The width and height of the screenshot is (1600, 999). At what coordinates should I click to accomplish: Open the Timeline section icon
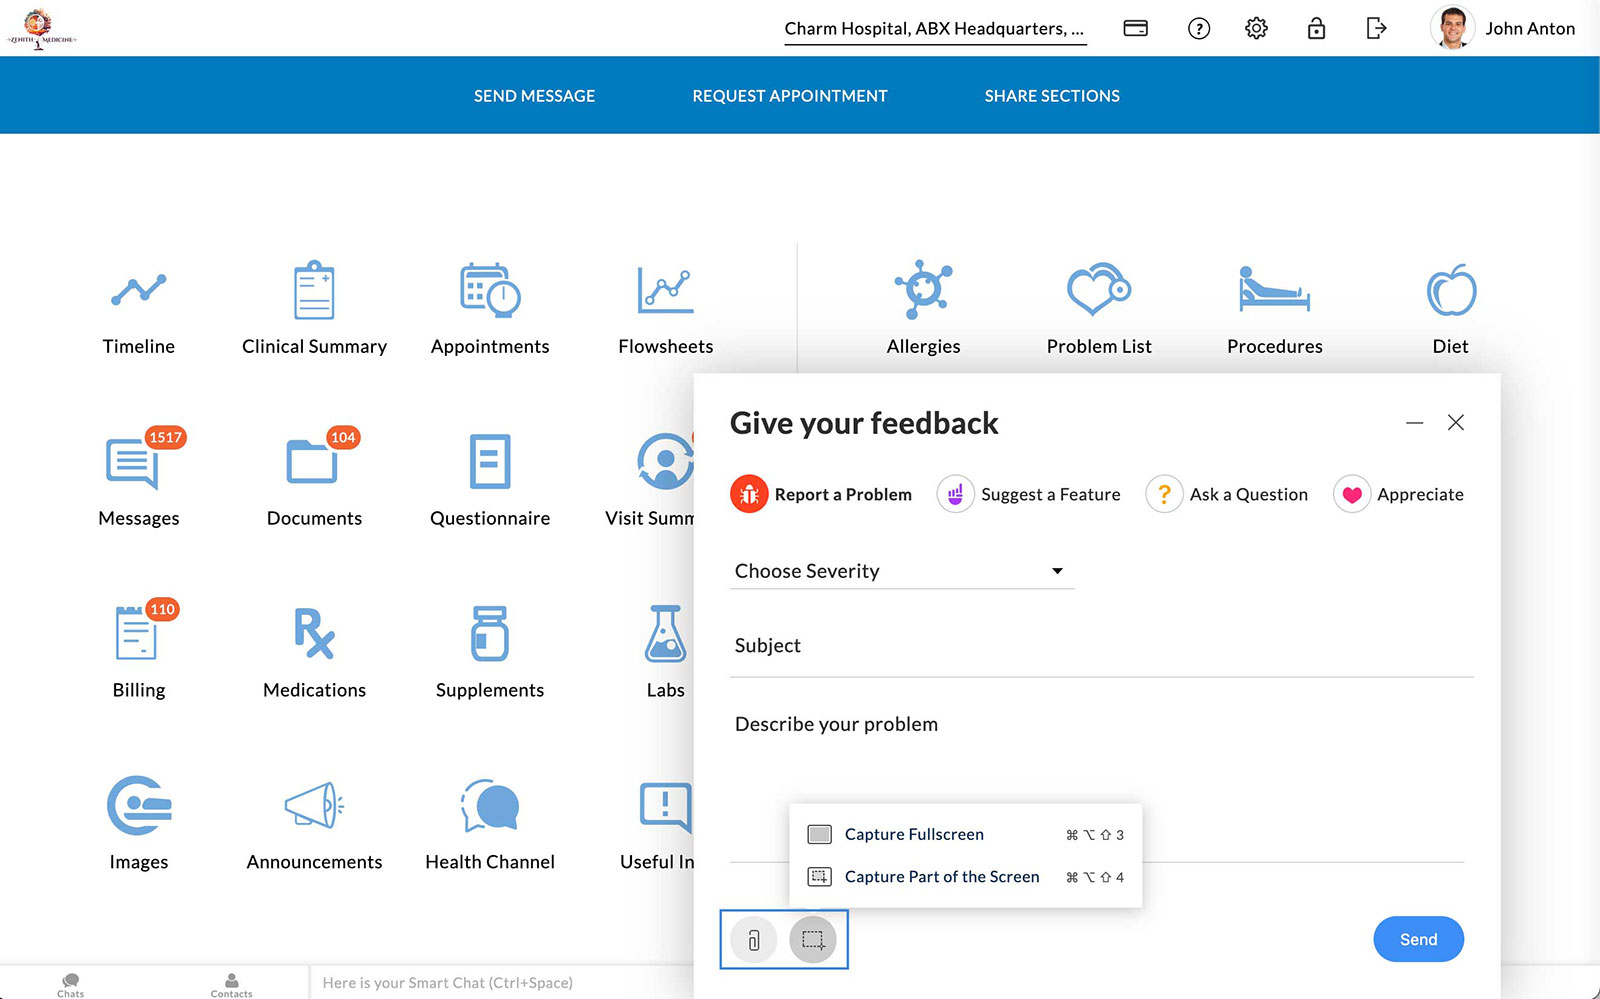pyautogui.click(x=139, y=290)
